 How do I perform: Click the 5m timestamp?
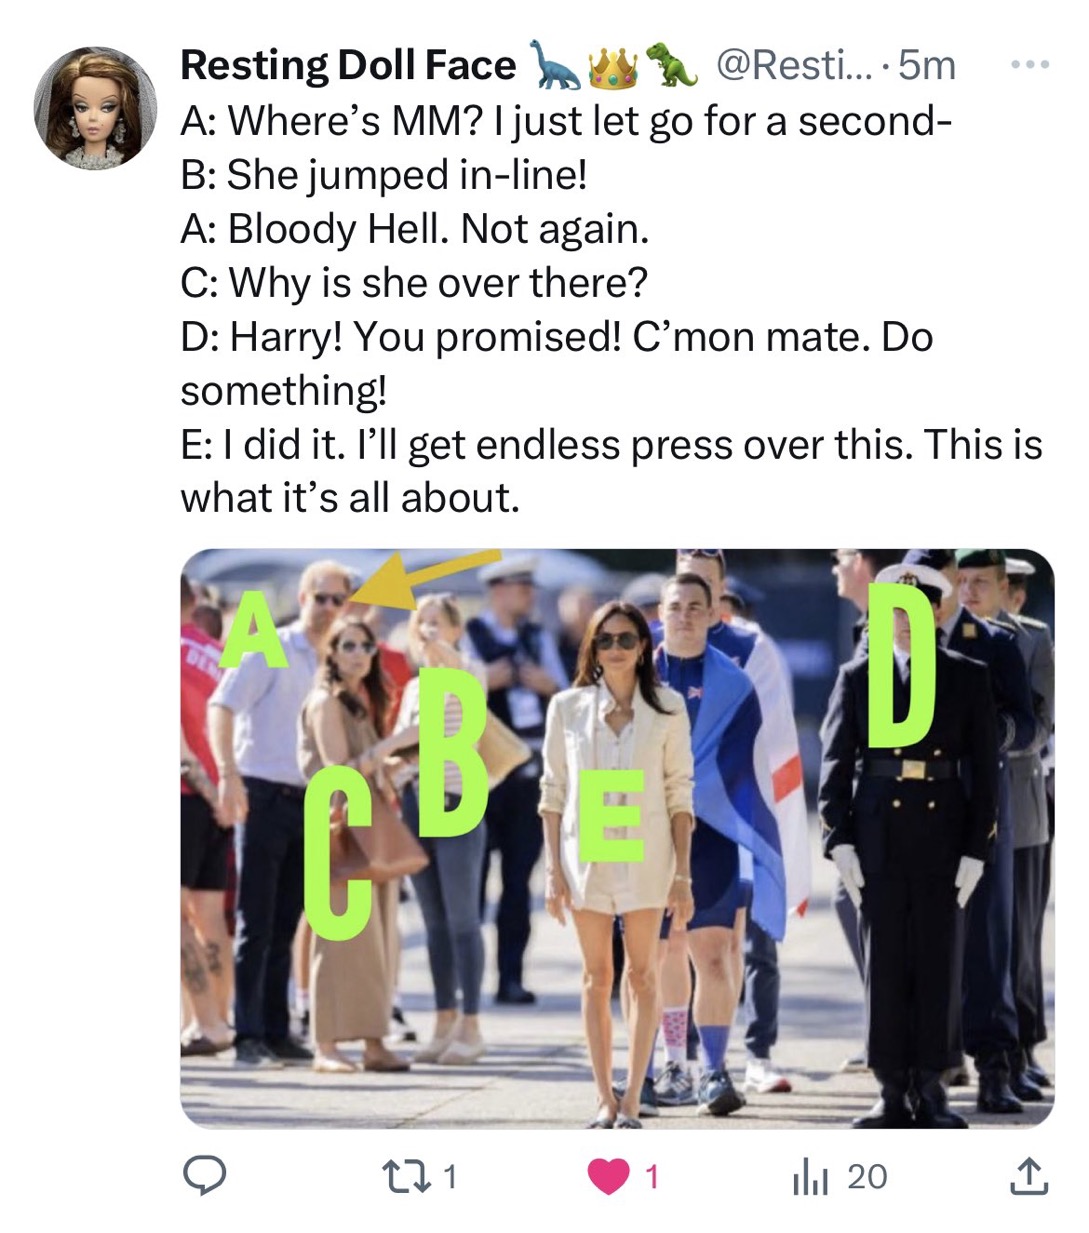pyautogui.click(x=927, y=65)
